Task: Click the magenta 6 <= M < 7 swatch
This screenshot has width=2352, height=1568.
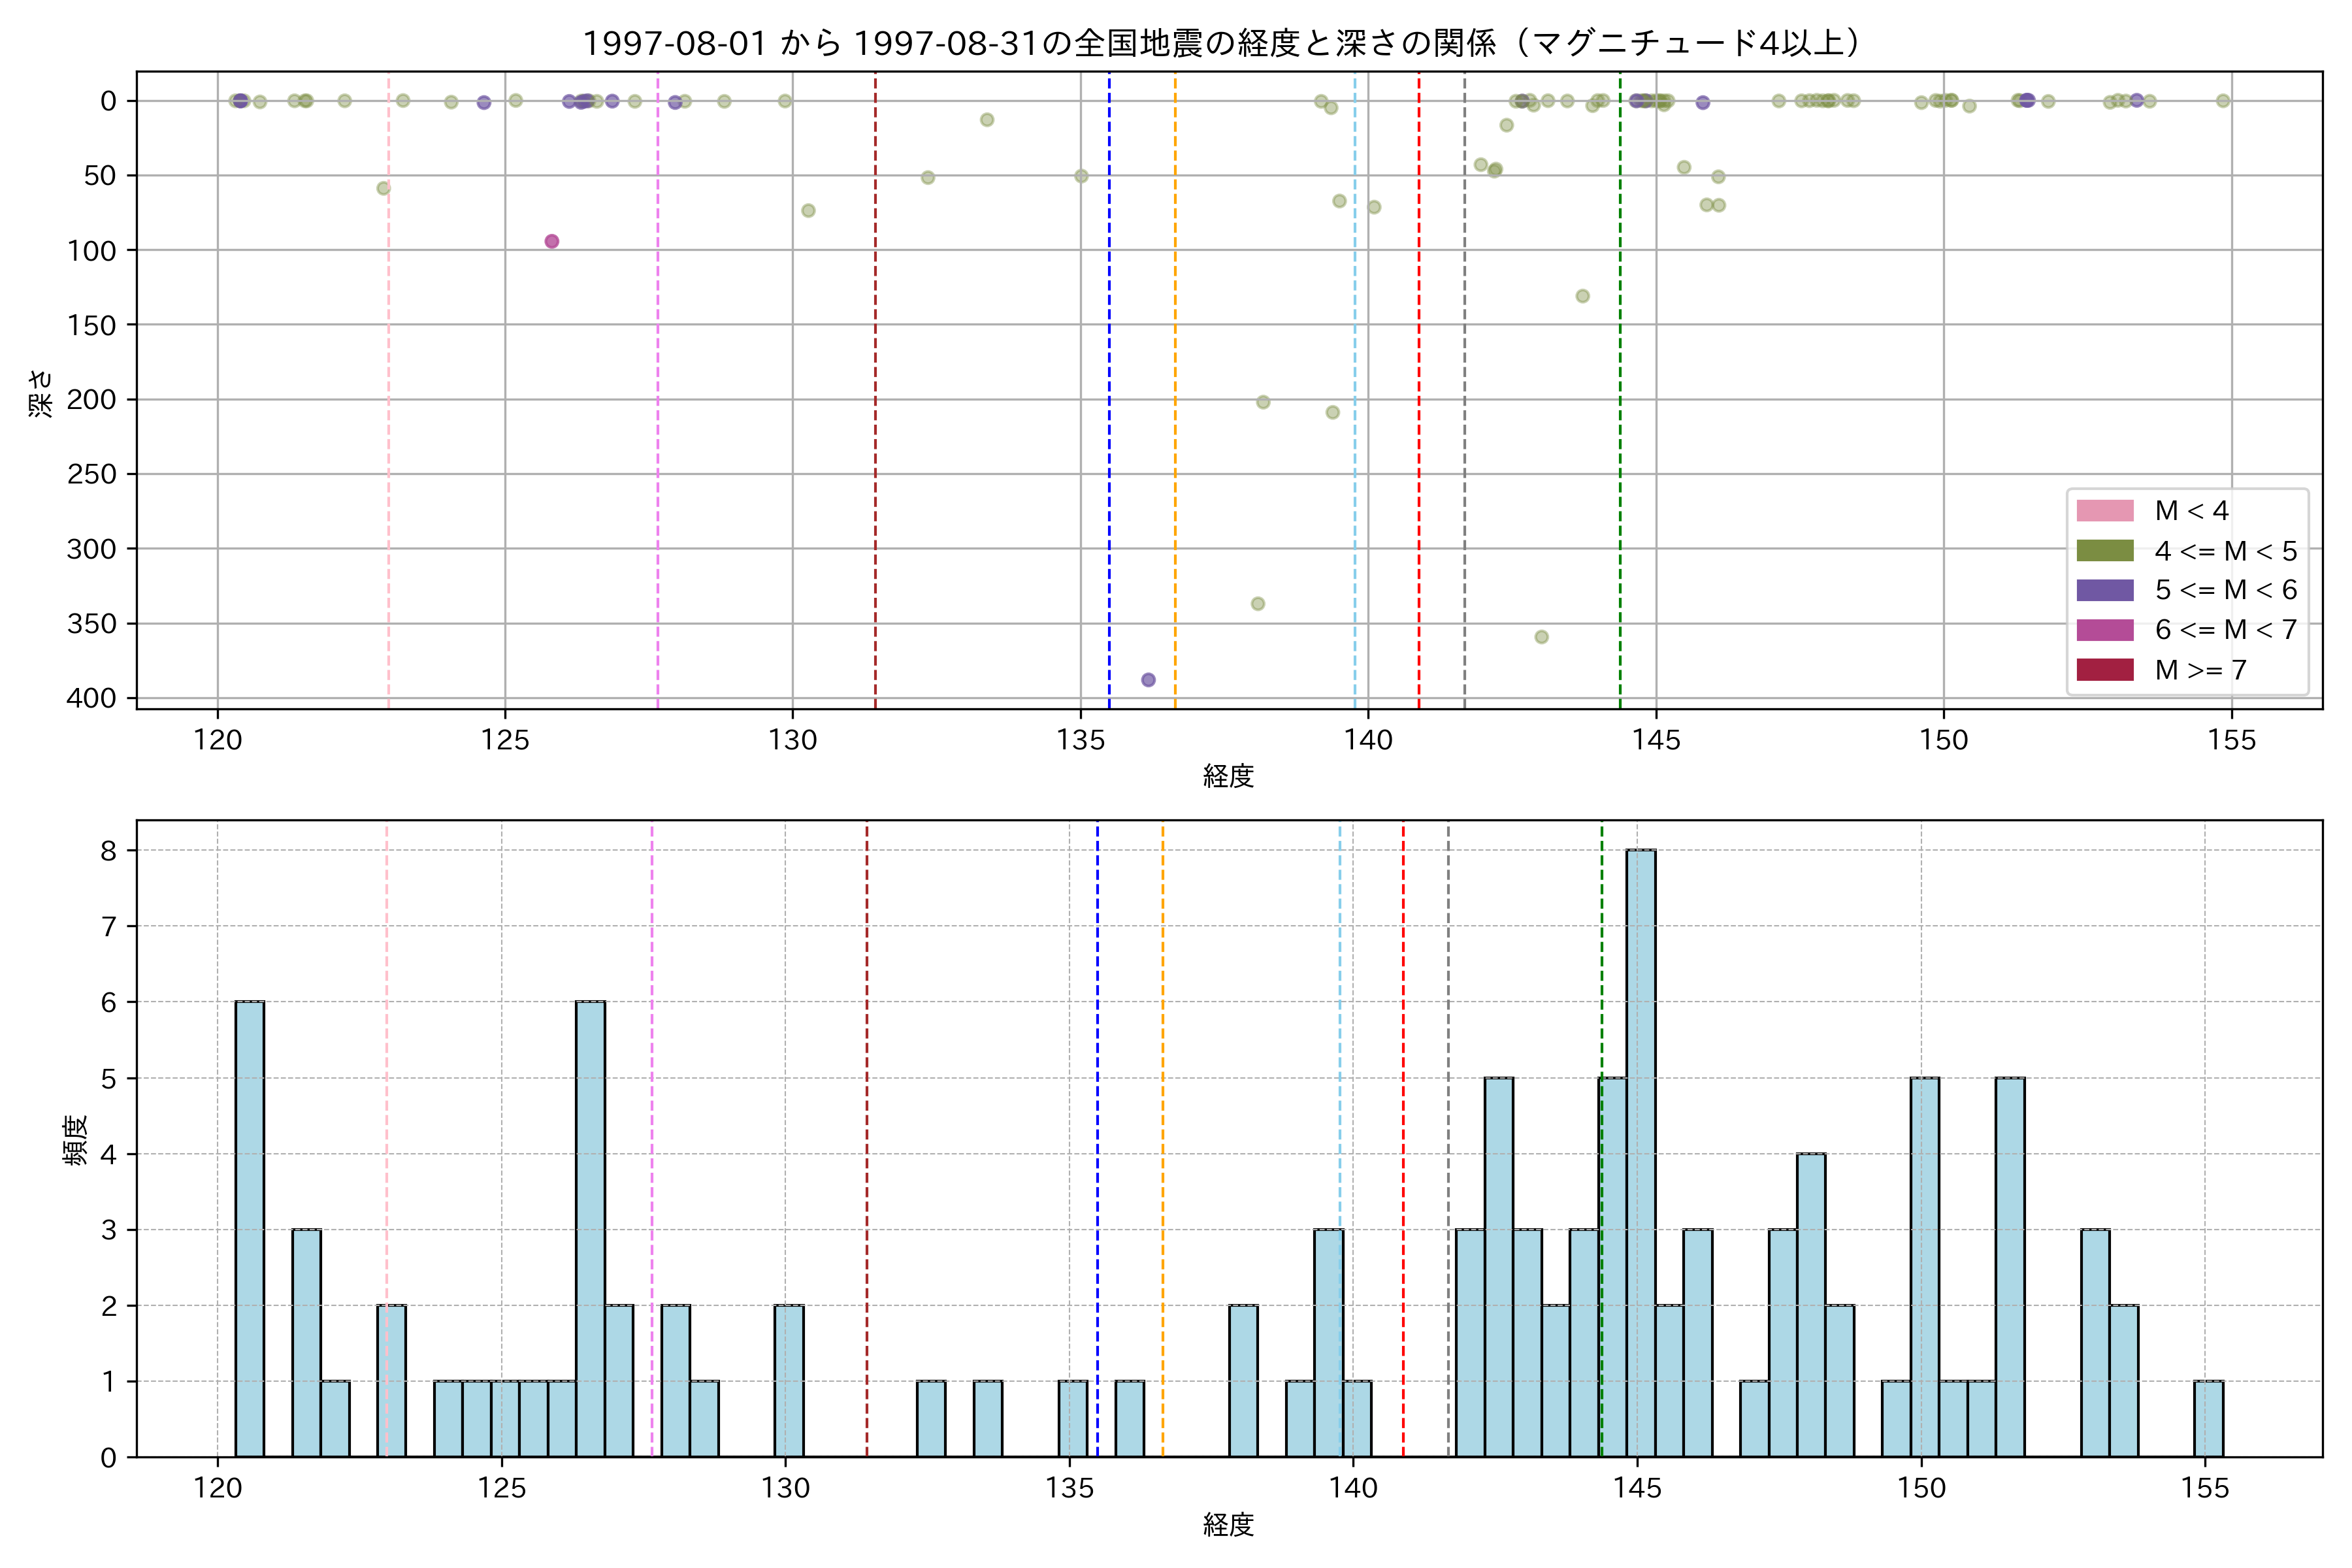Action: tap(2104, 630)
